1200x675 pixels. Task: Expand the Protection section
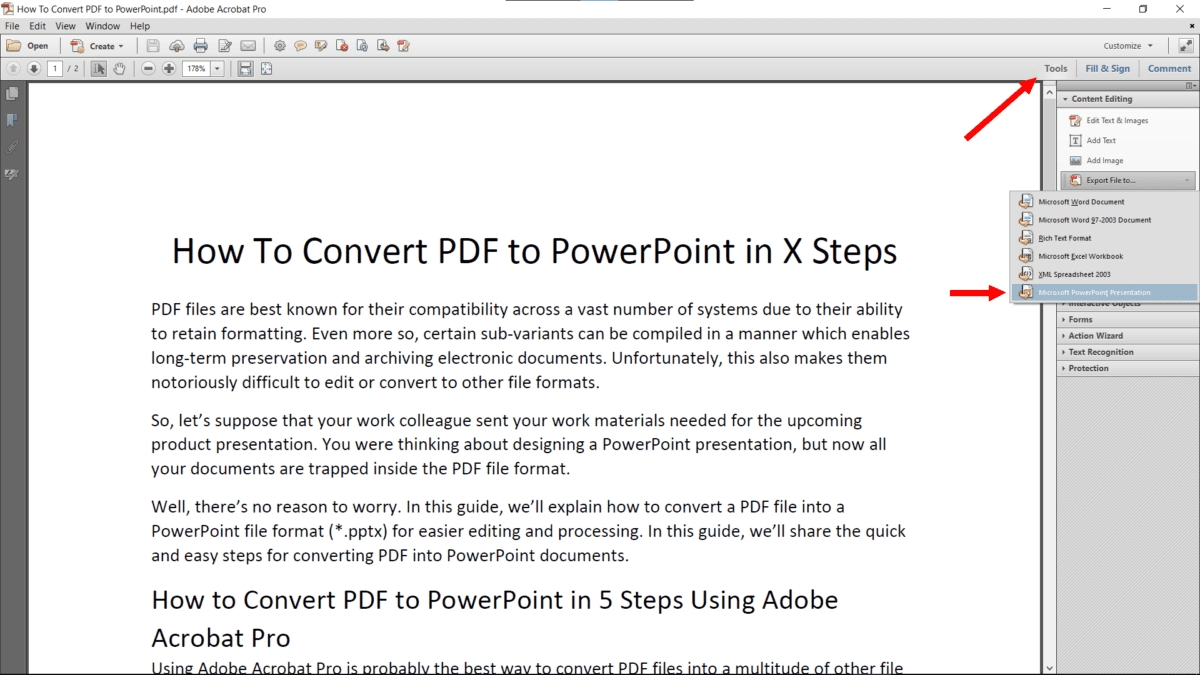(x=1128, y=368)
